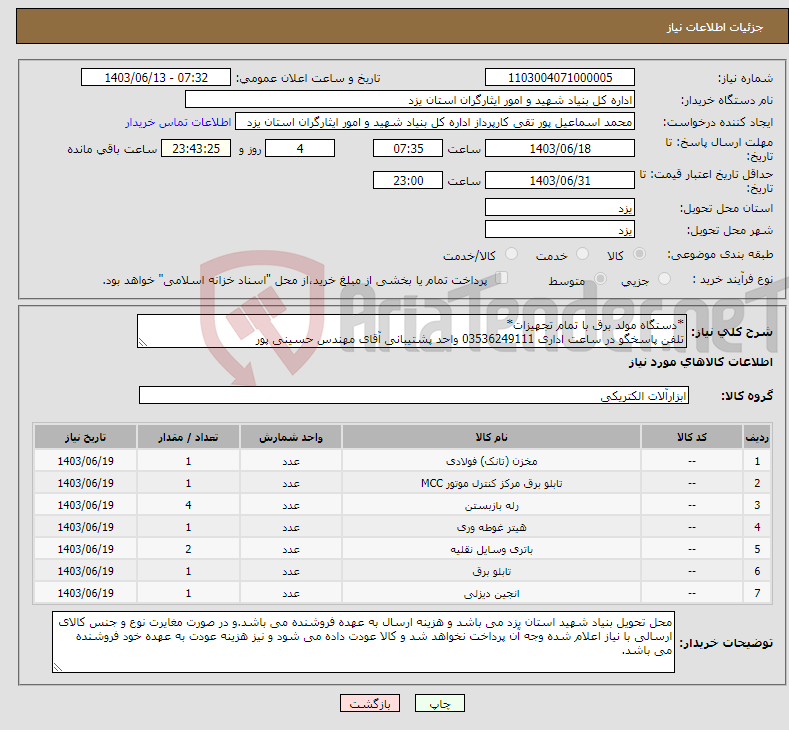
Task: Click the نام دستگاه خریدار field
Action: (x=410, y=100)
